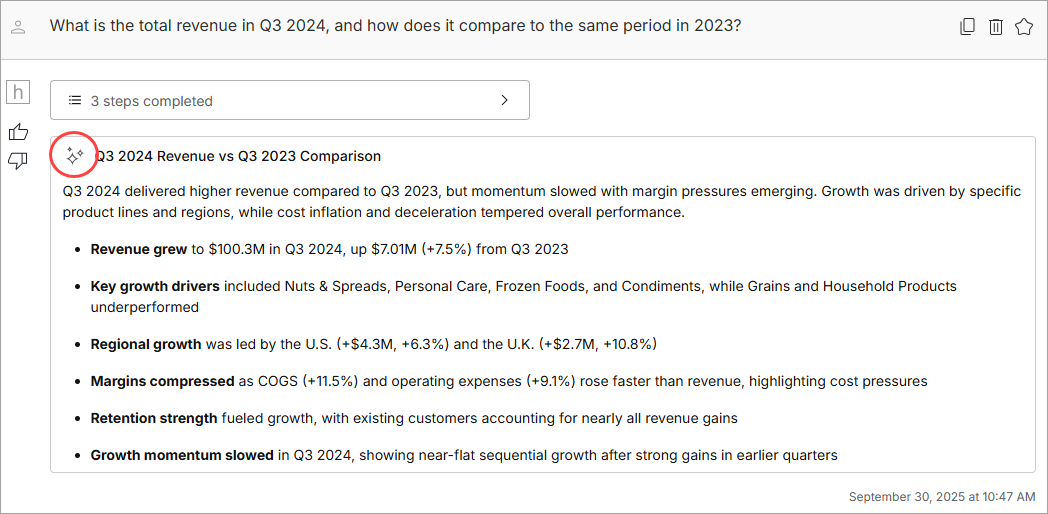Click the user avatar icon beside the question
The height and width of the screenshot is (514, 1048).
tap(18, 28)
